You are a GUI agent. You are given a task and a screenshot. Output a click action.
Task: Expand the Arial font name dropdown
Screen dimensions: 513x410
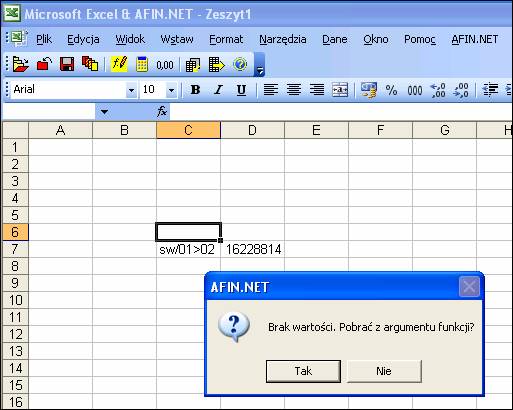click(131, 90)
